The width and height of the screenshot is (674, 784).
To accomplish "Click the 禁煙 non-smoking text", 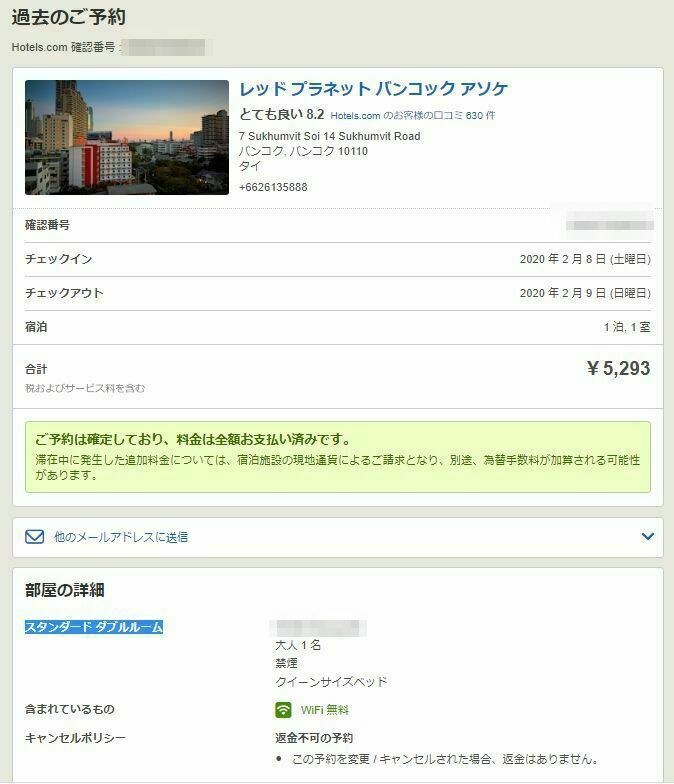I will [286, 663].
